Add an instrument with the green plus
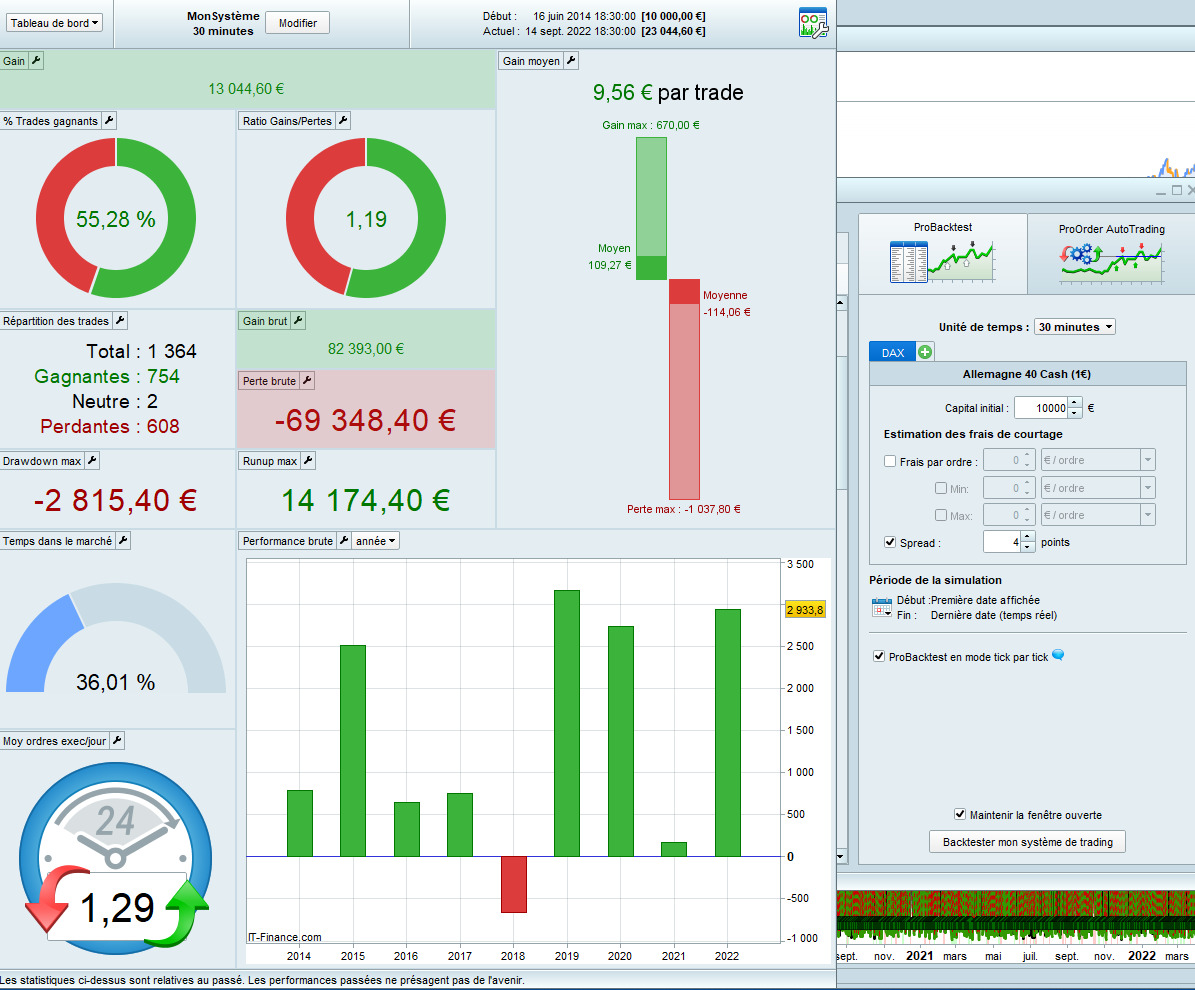The height and width of the screenshot is (990, 1195). tap(924, 352)
